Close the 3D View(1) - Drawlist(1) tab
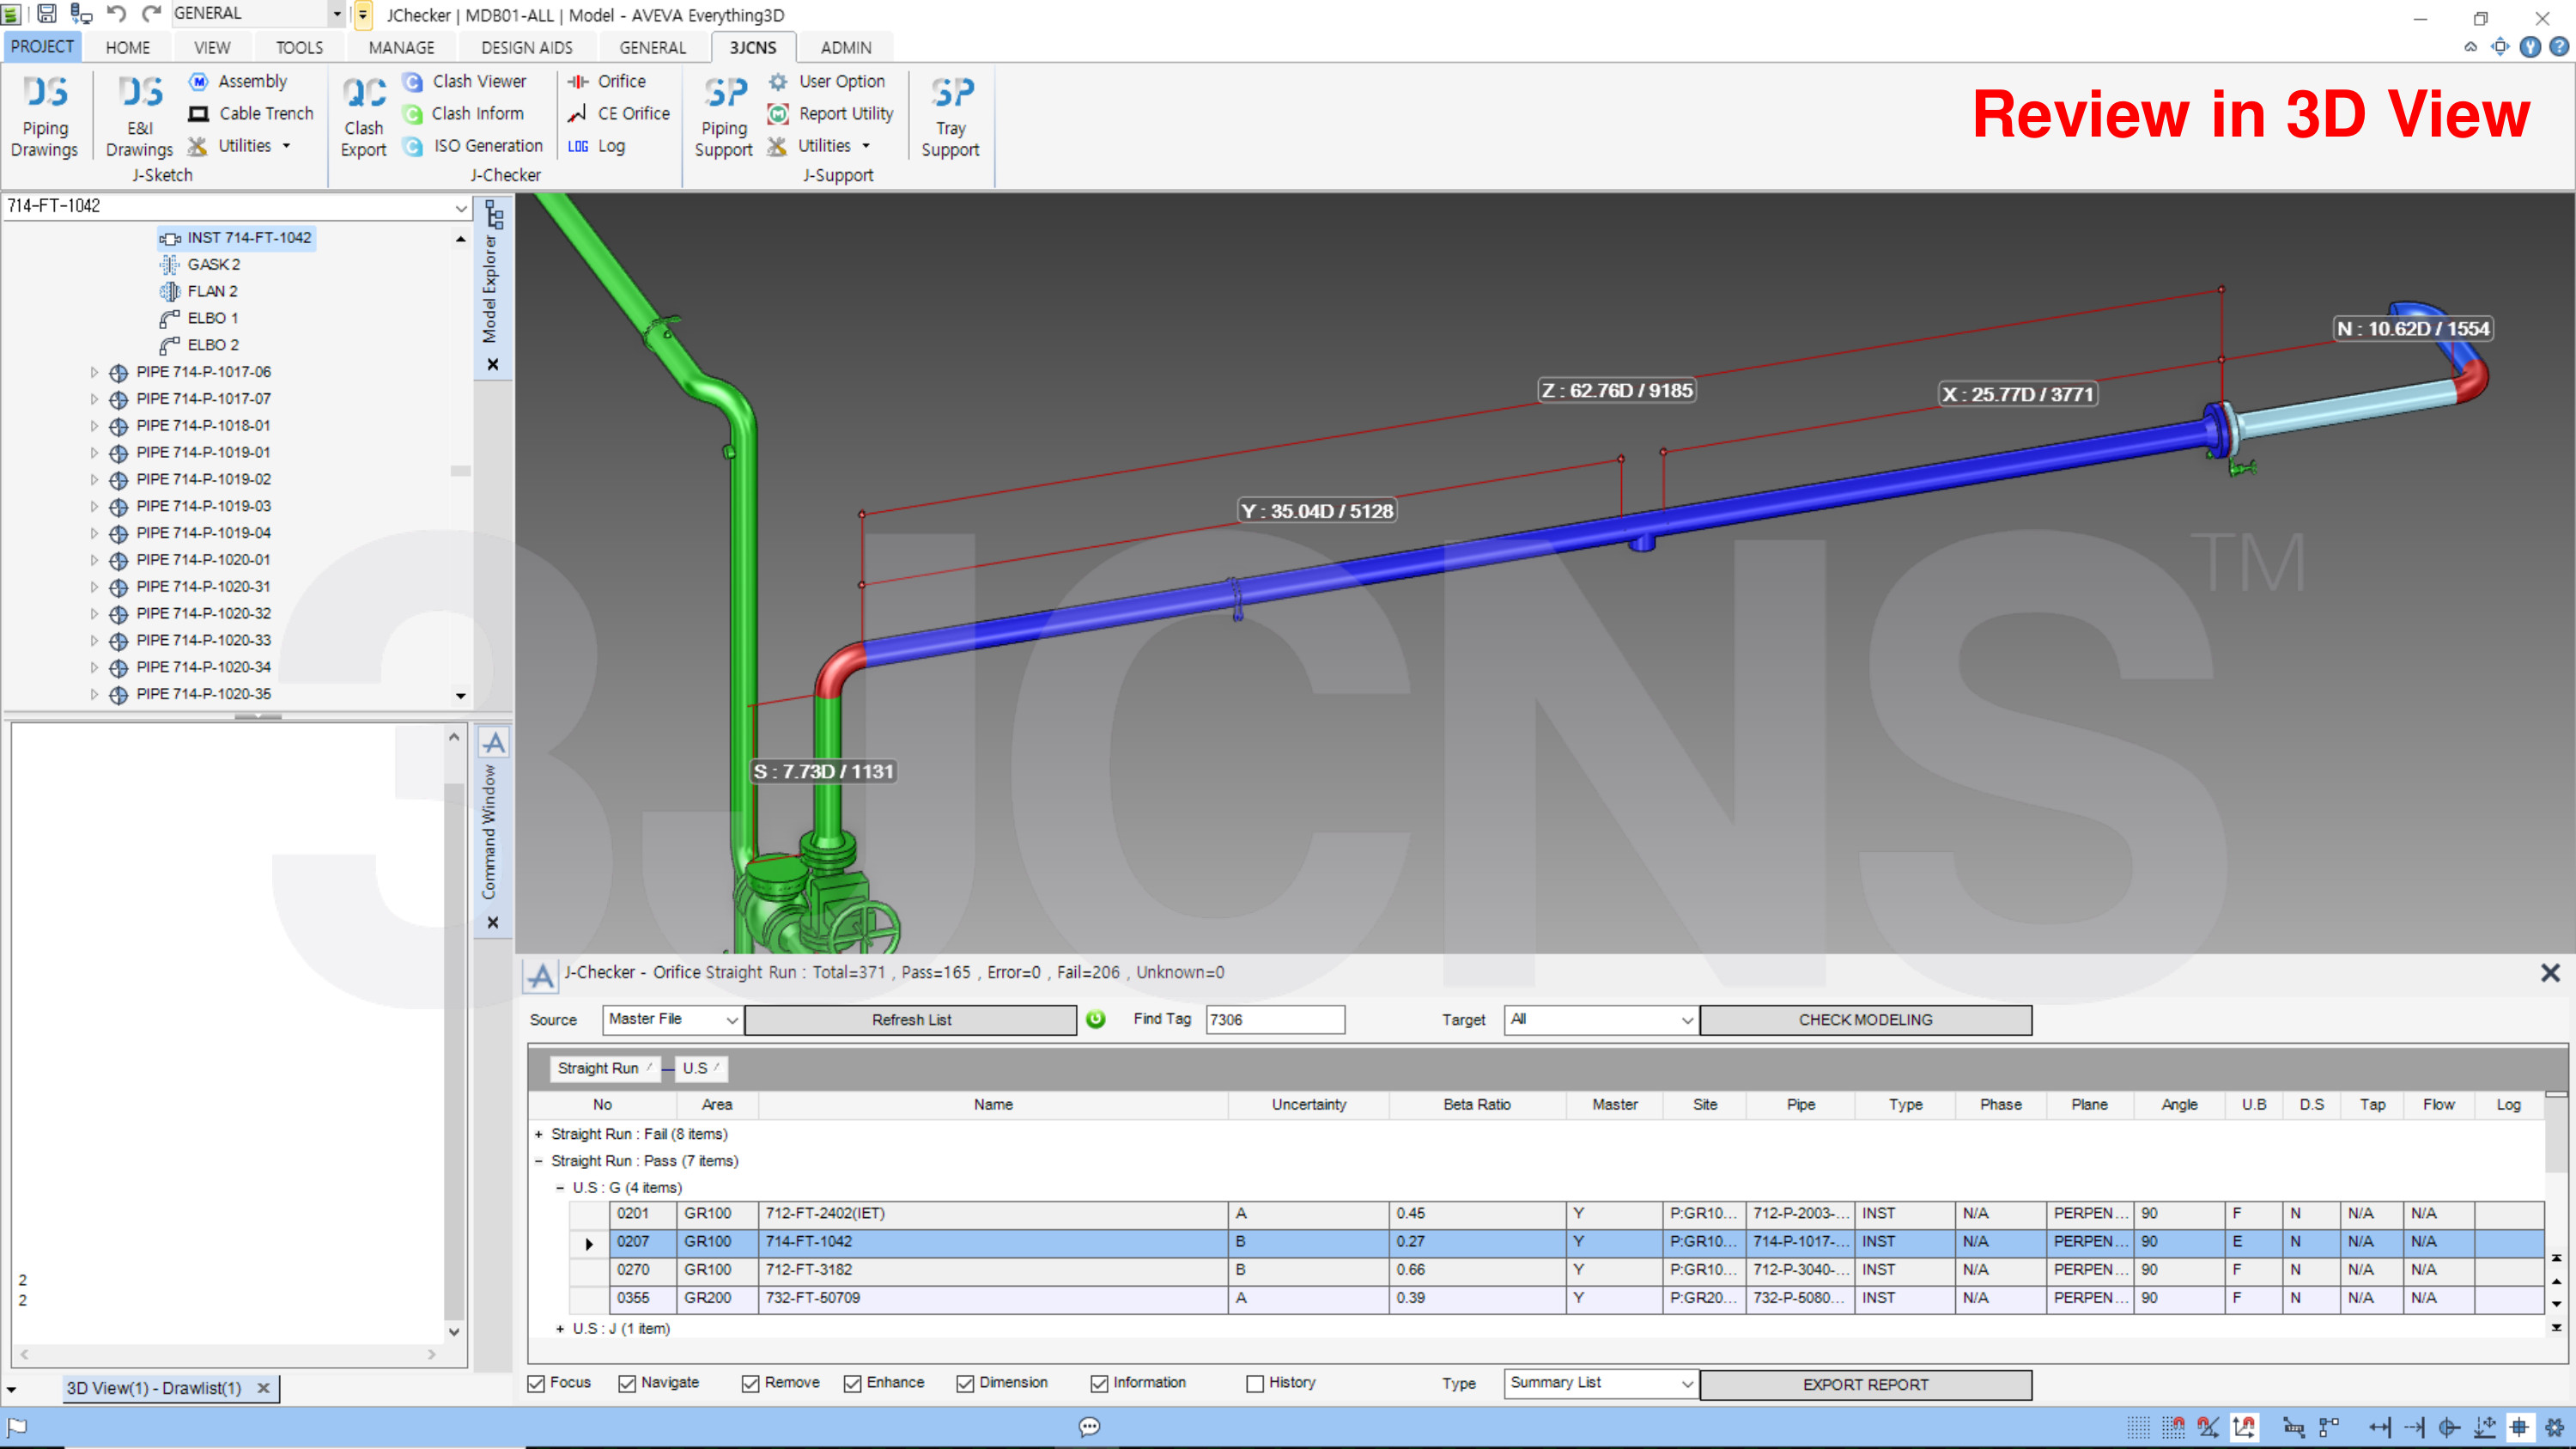The image size is (2576, 1449). pyautogui.click(x=263, y=1388)
